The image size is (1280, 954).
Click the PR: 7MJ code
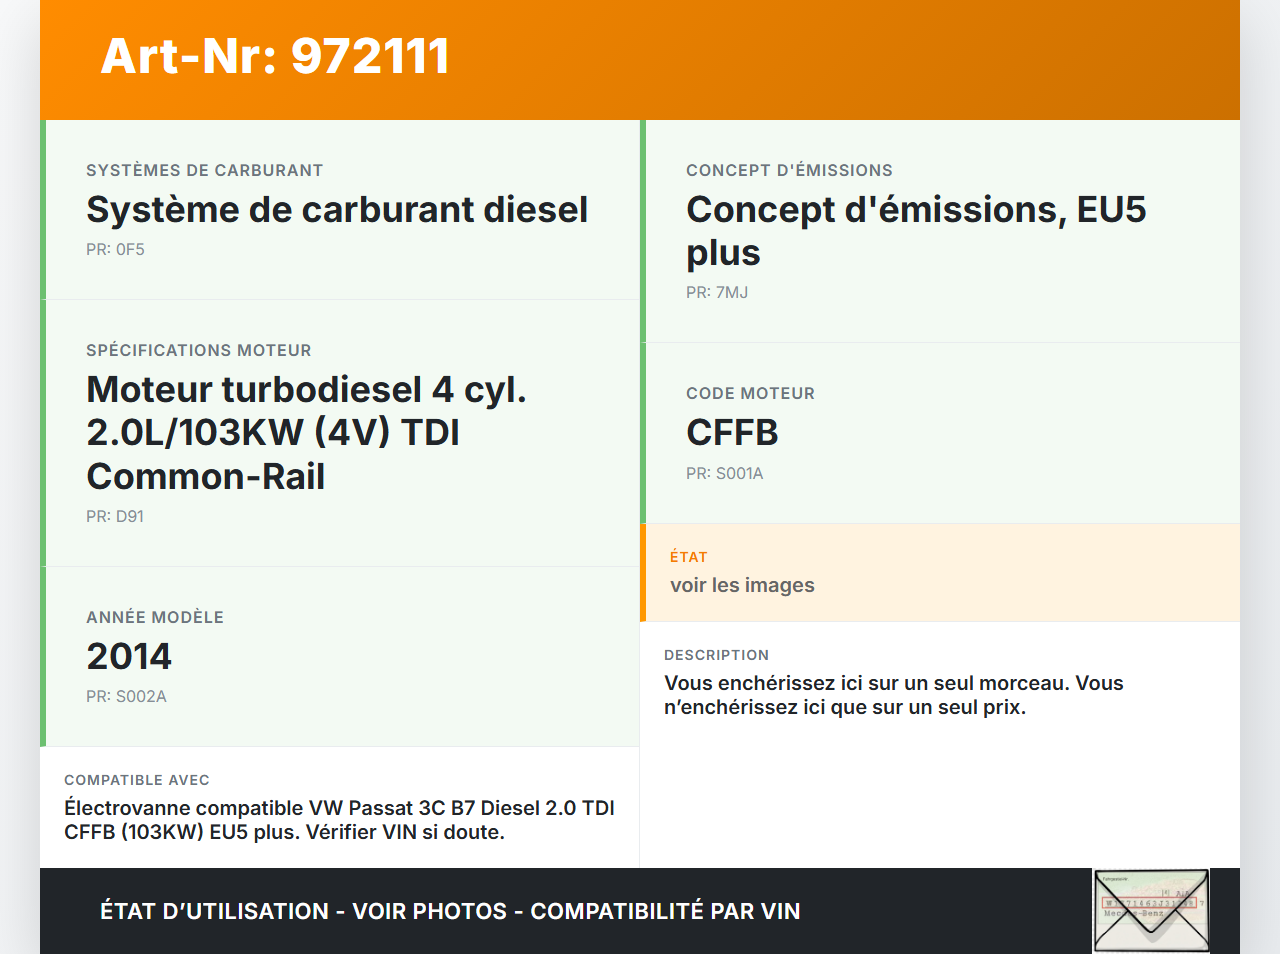pos(717,293)
